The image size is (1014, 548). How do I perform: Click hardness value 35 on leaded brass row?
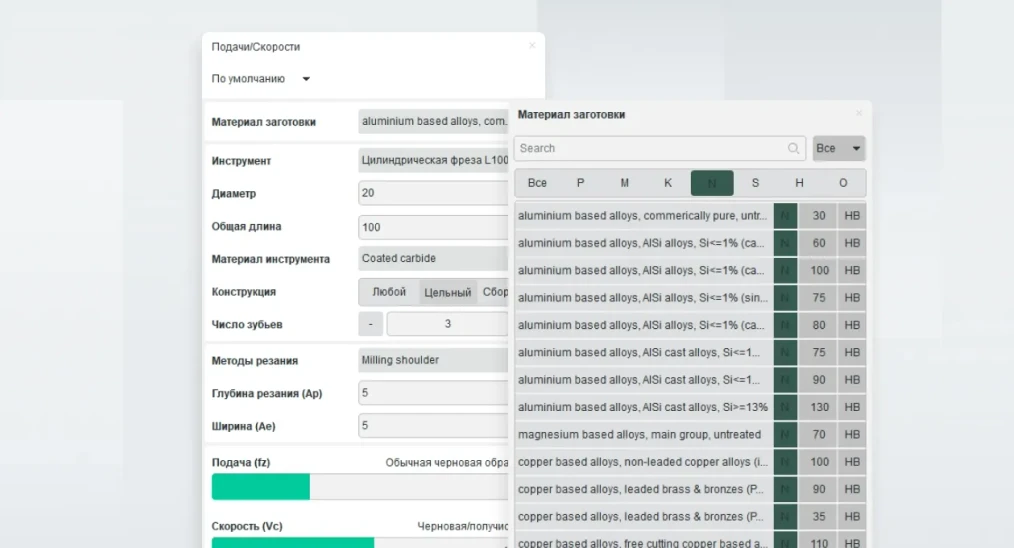[819, 517]
